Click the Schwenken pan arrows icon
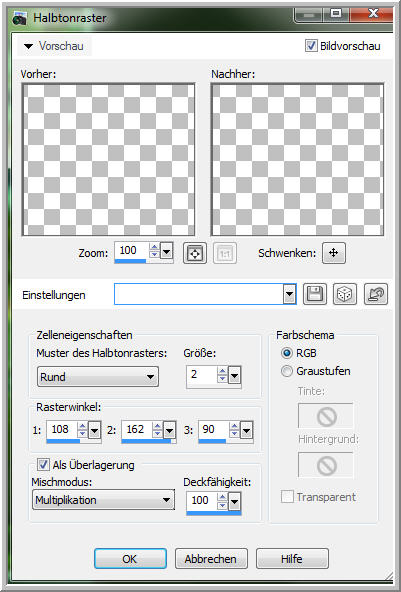 pyautogui.click(x=334, y=253)
